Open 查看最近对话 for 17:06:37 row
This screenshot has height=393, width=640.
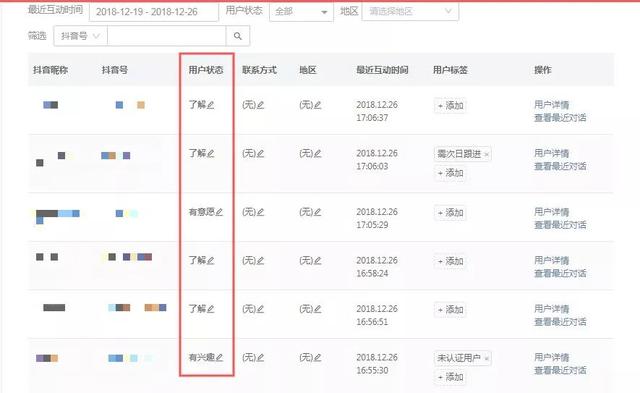pos(560,118)
